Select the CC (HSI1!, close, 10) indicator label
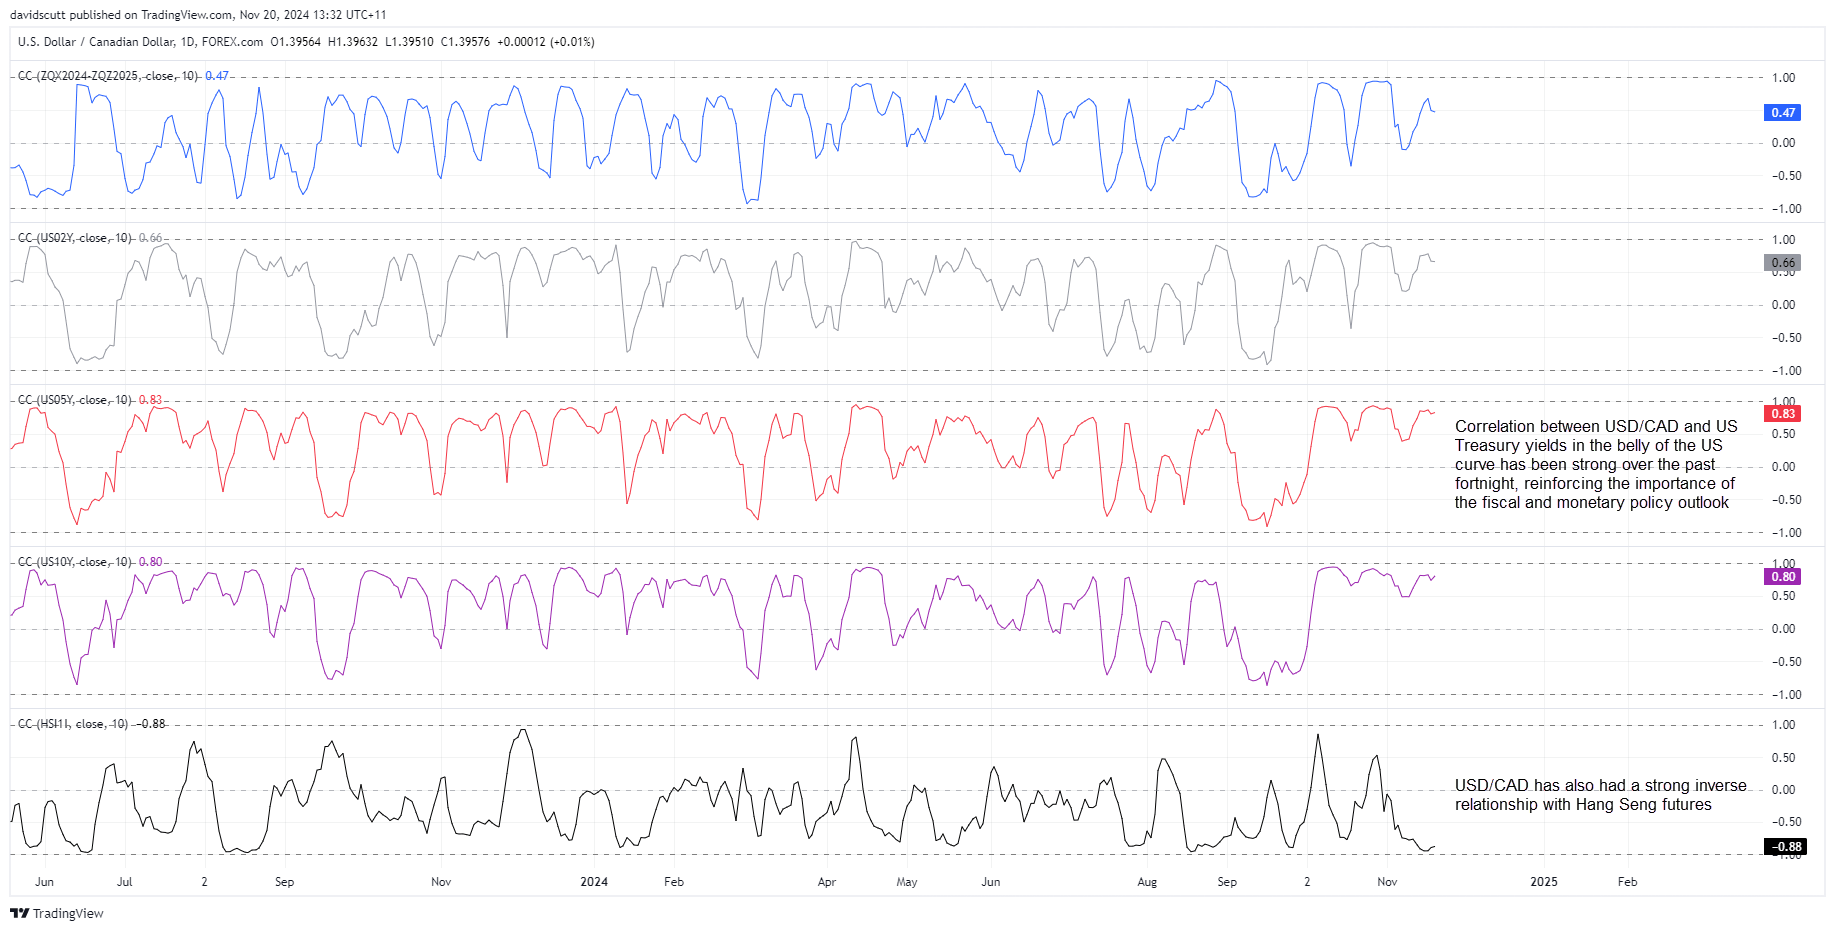 pos(73,724)
